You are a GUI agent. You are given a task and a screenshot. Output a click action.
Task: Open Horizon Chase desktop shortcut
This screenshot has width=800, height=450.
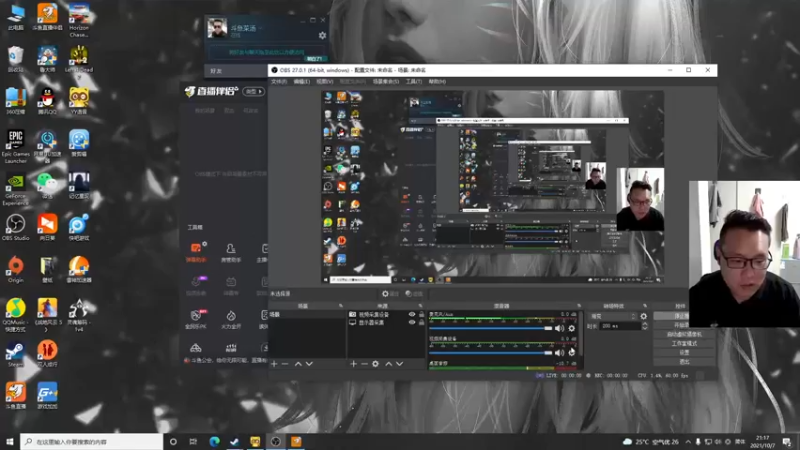click(x=79, y=20)
